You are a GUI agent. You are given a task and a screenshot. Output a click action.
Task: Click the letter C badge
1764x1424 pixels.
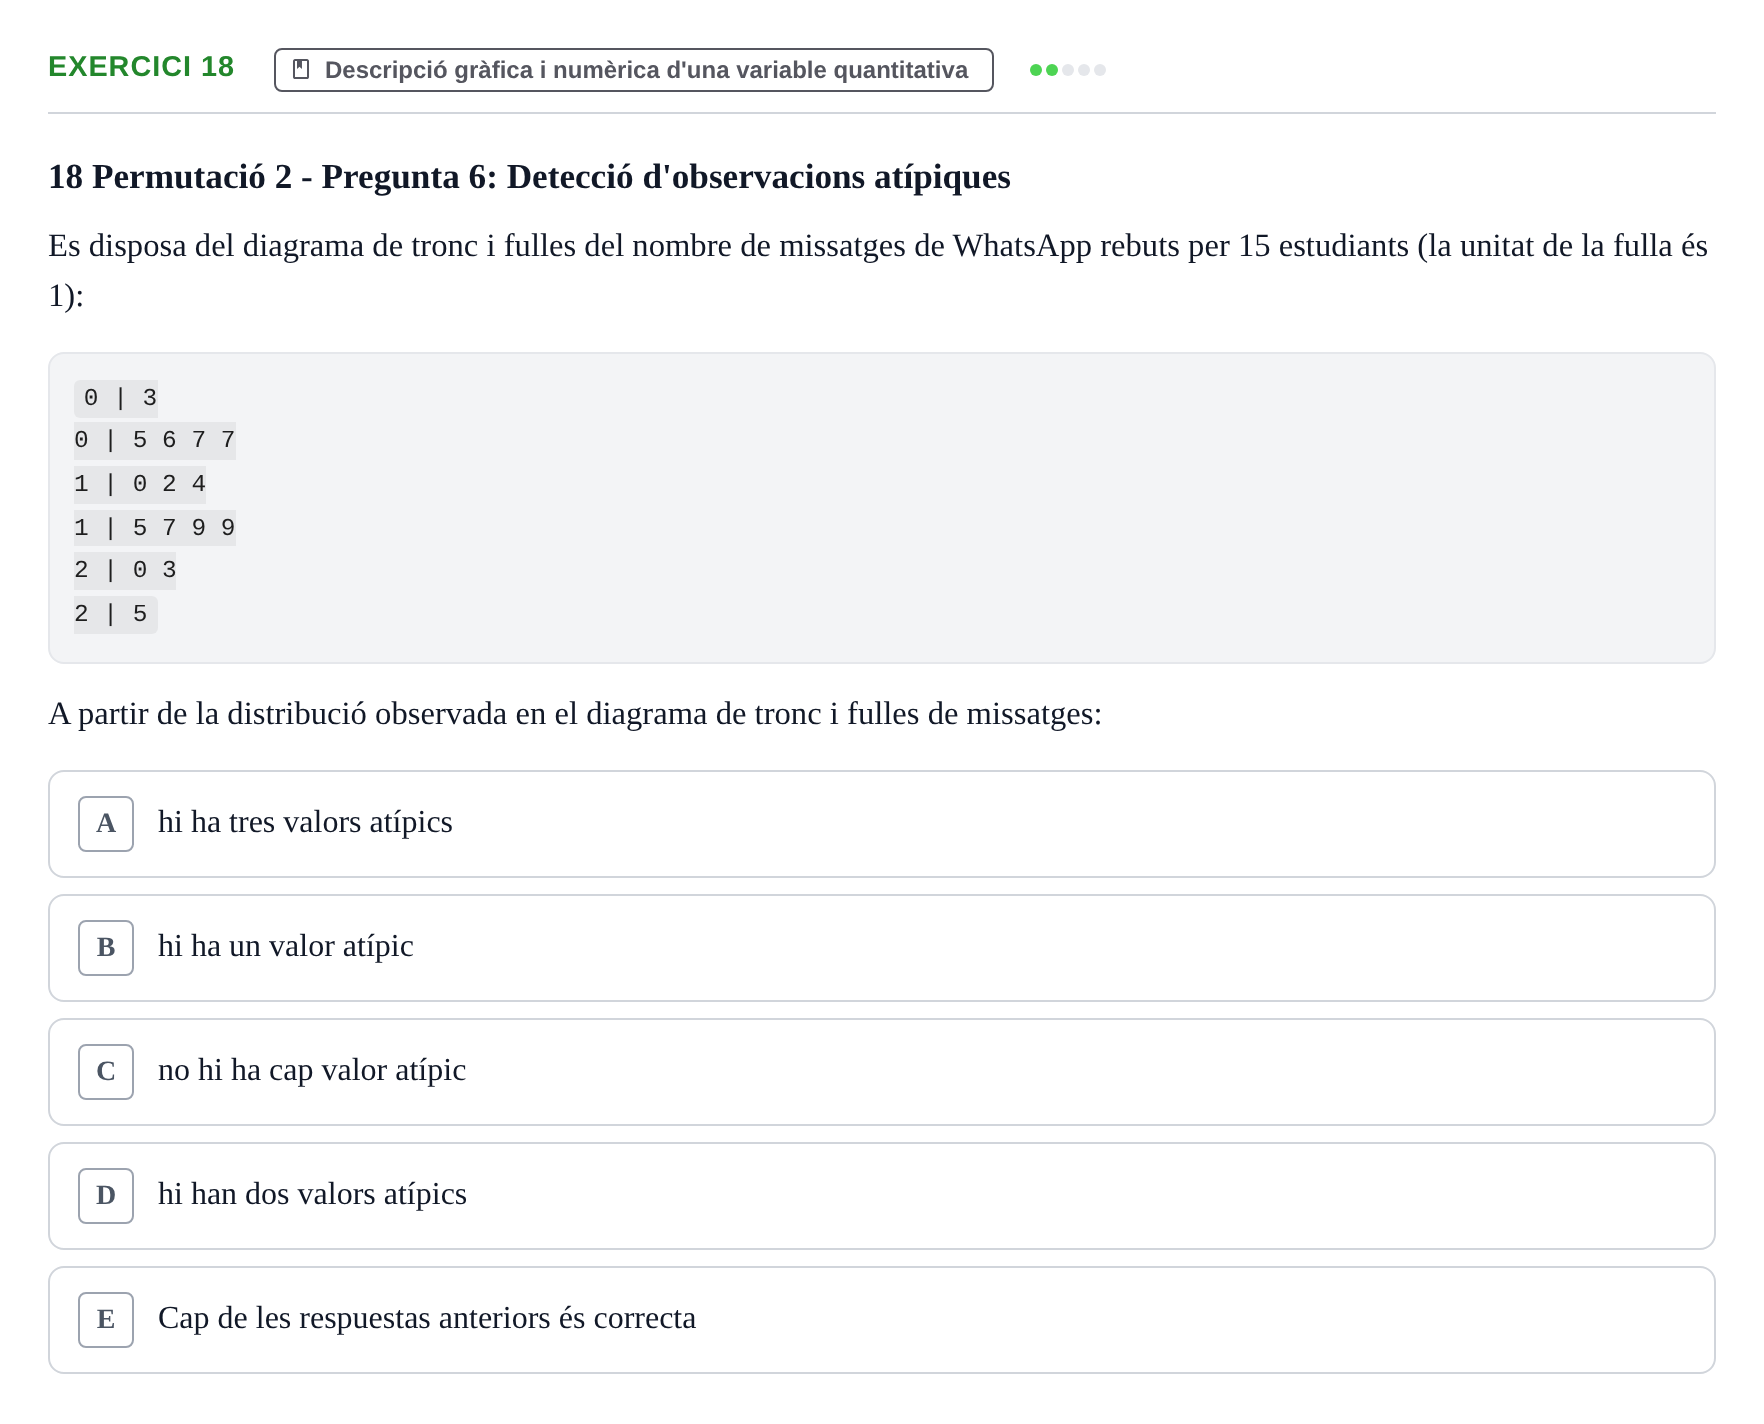pyautogui.click(x=106, y=1072)
